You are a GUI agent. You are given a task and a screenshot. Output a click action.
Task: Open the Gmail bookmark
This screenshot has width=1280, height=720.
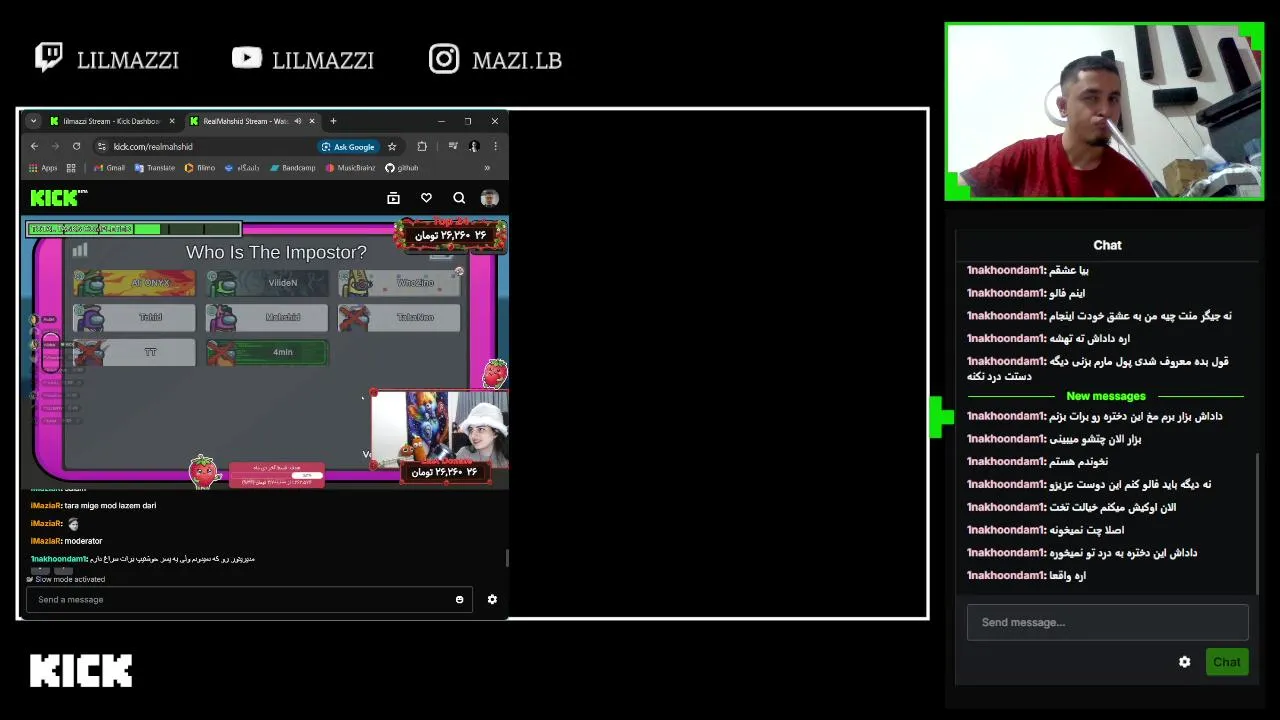pos(110,168)
